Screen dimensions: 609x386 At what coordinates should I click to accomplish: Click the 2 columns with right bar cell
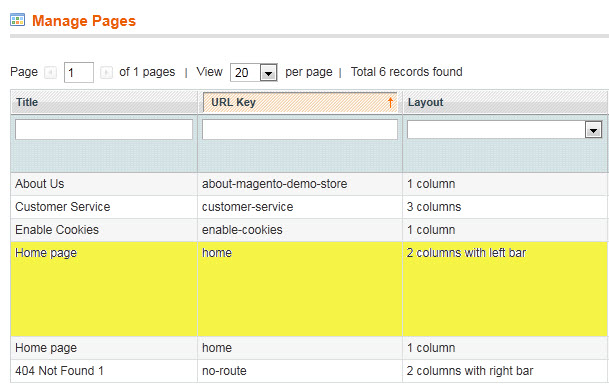pos(506,370)
